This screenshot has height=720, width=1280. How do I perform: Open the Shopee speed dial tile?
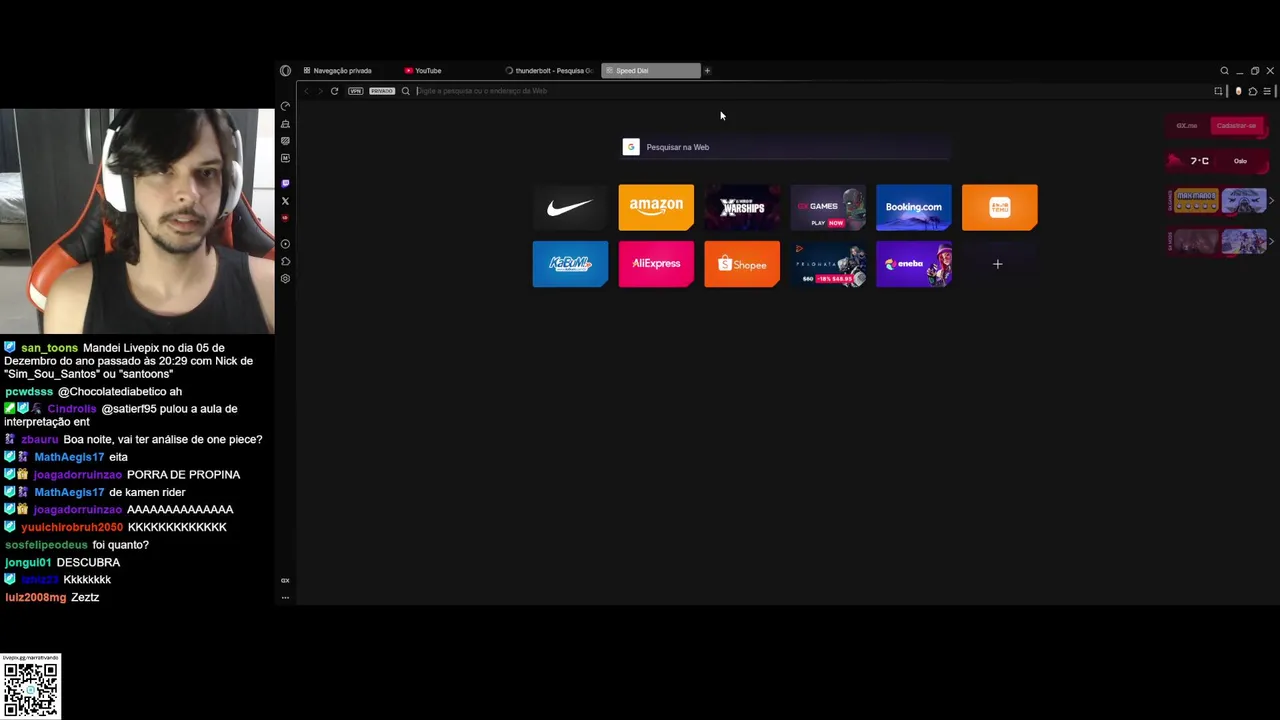click(x=742, y=264)
